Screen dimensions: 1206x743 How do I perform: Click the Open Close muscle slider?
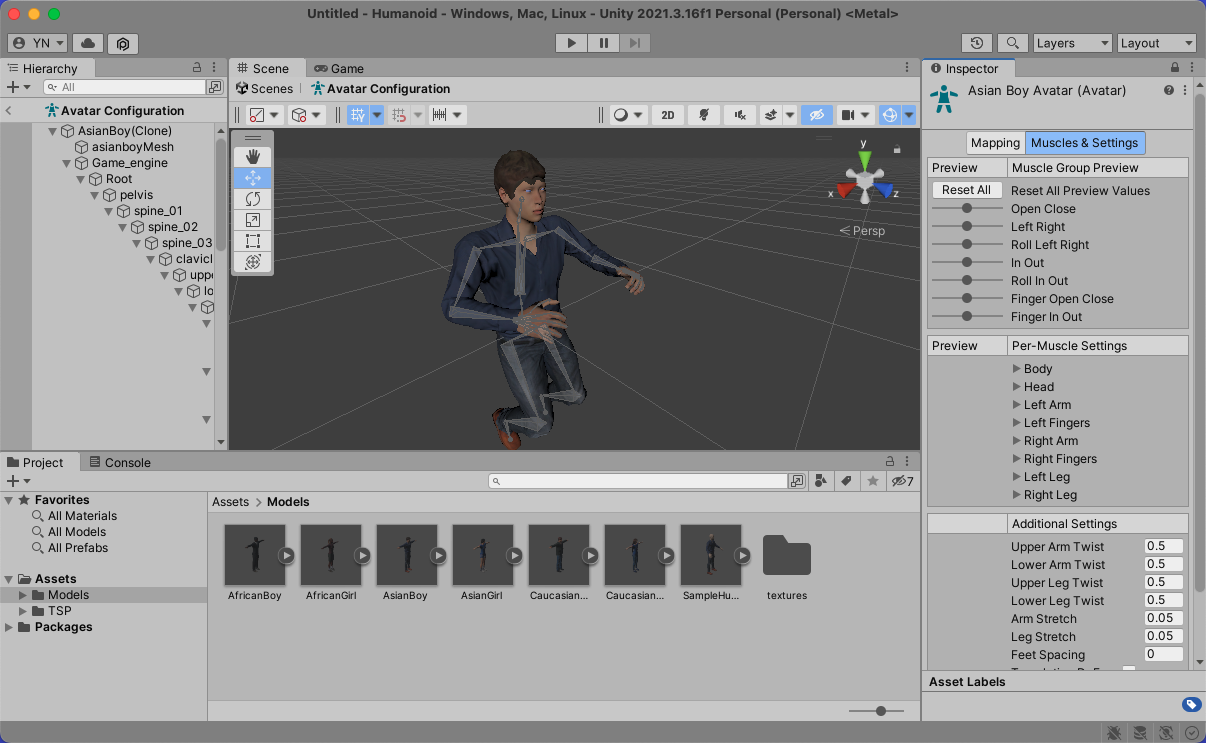(967, 209)
